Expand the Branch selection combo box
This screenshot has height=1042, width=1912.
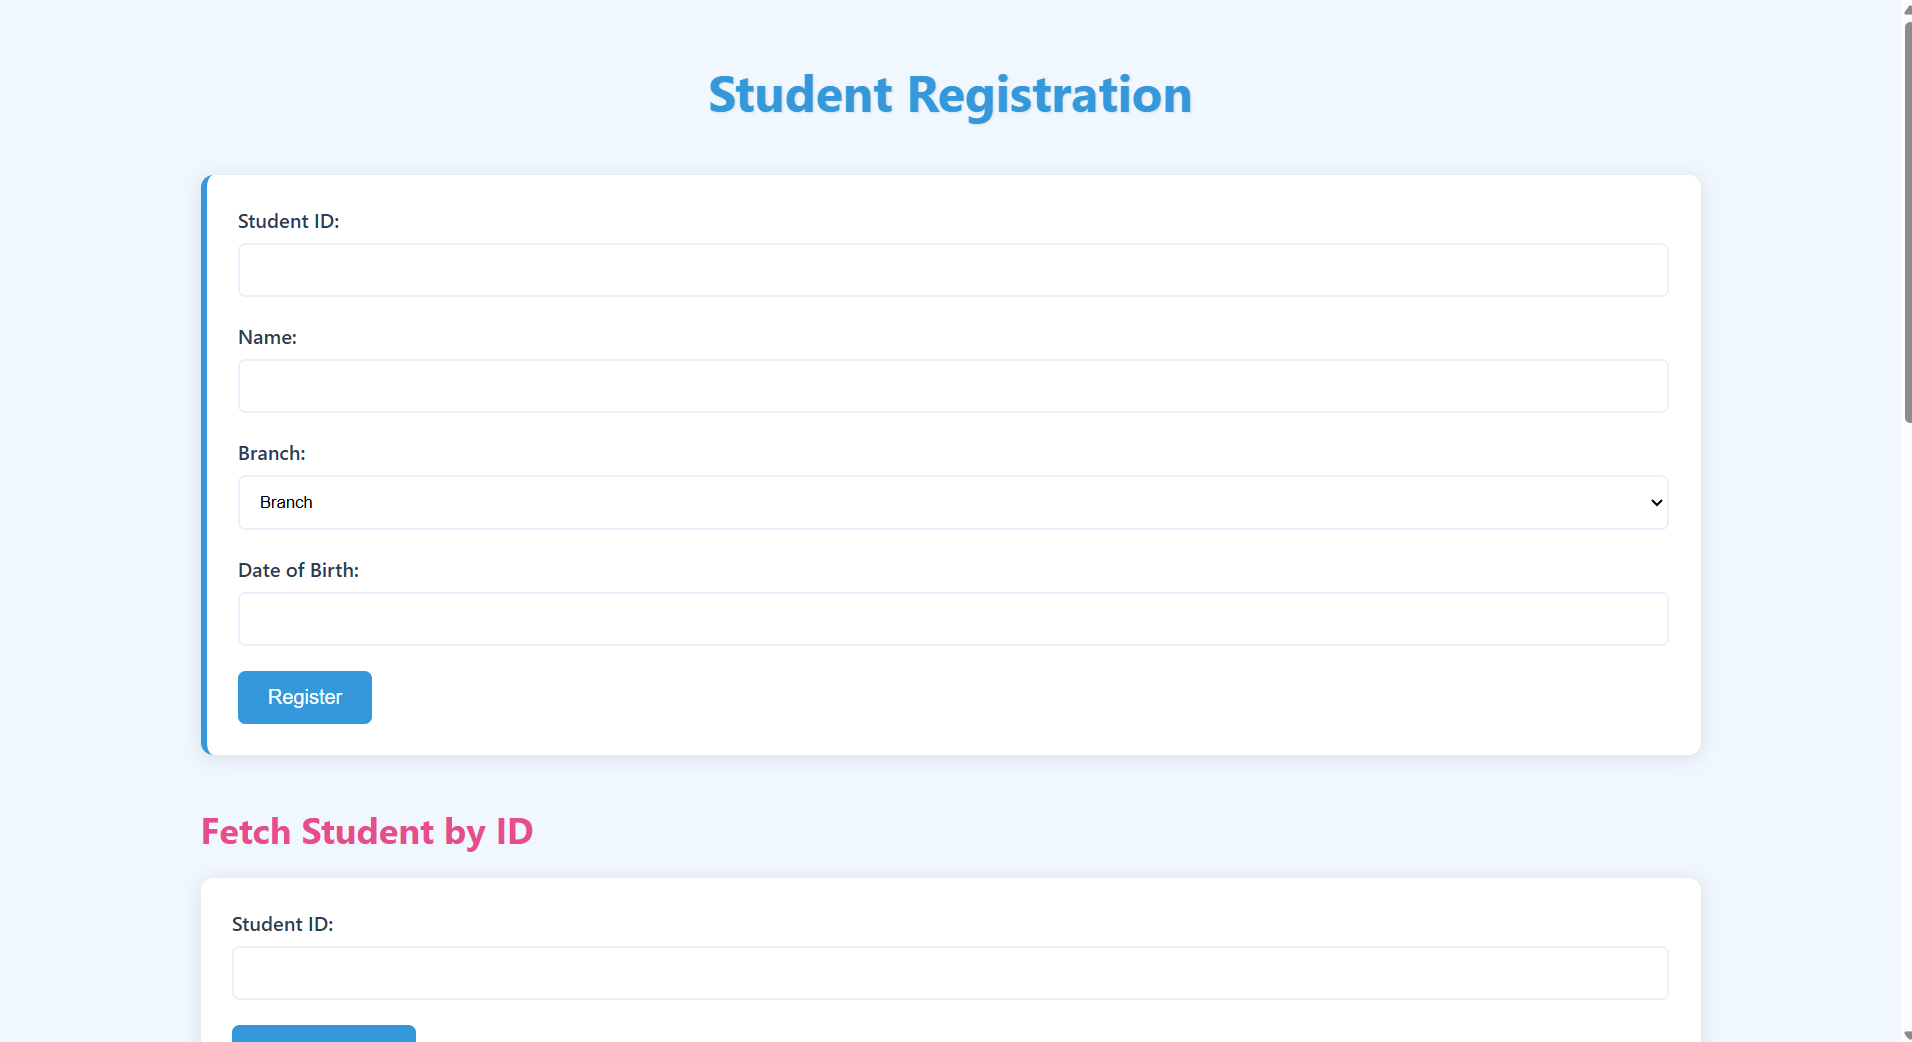coord(950,502)
